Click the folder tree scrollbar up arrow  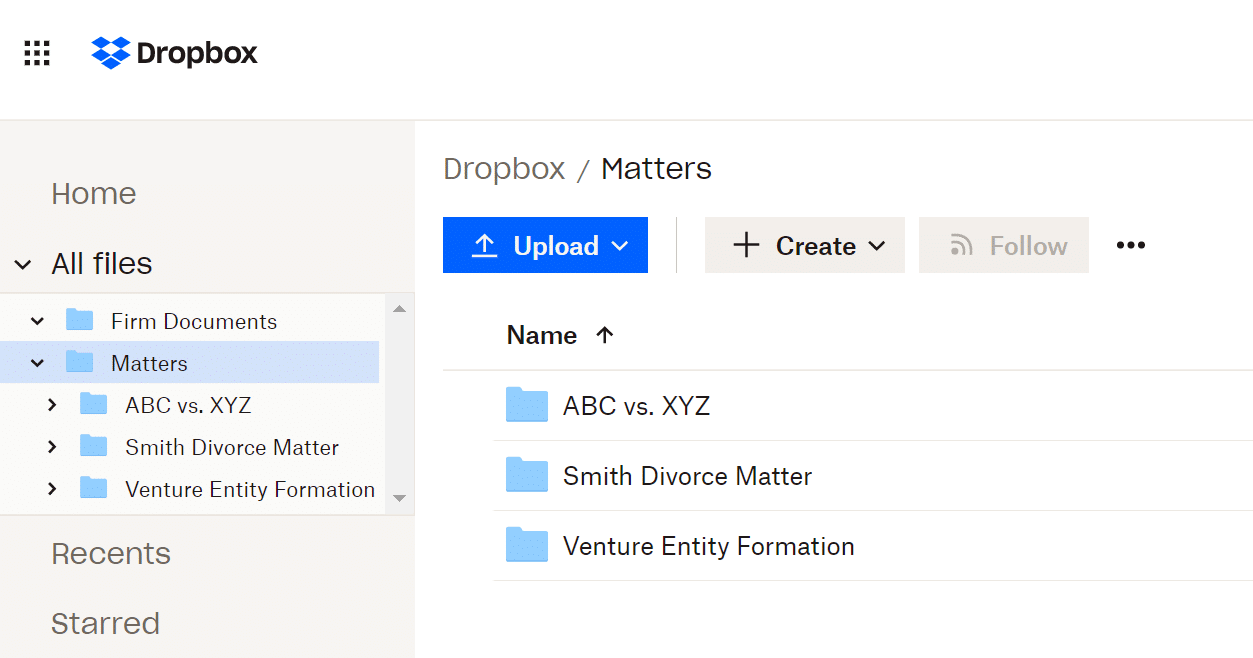(399, 309)
